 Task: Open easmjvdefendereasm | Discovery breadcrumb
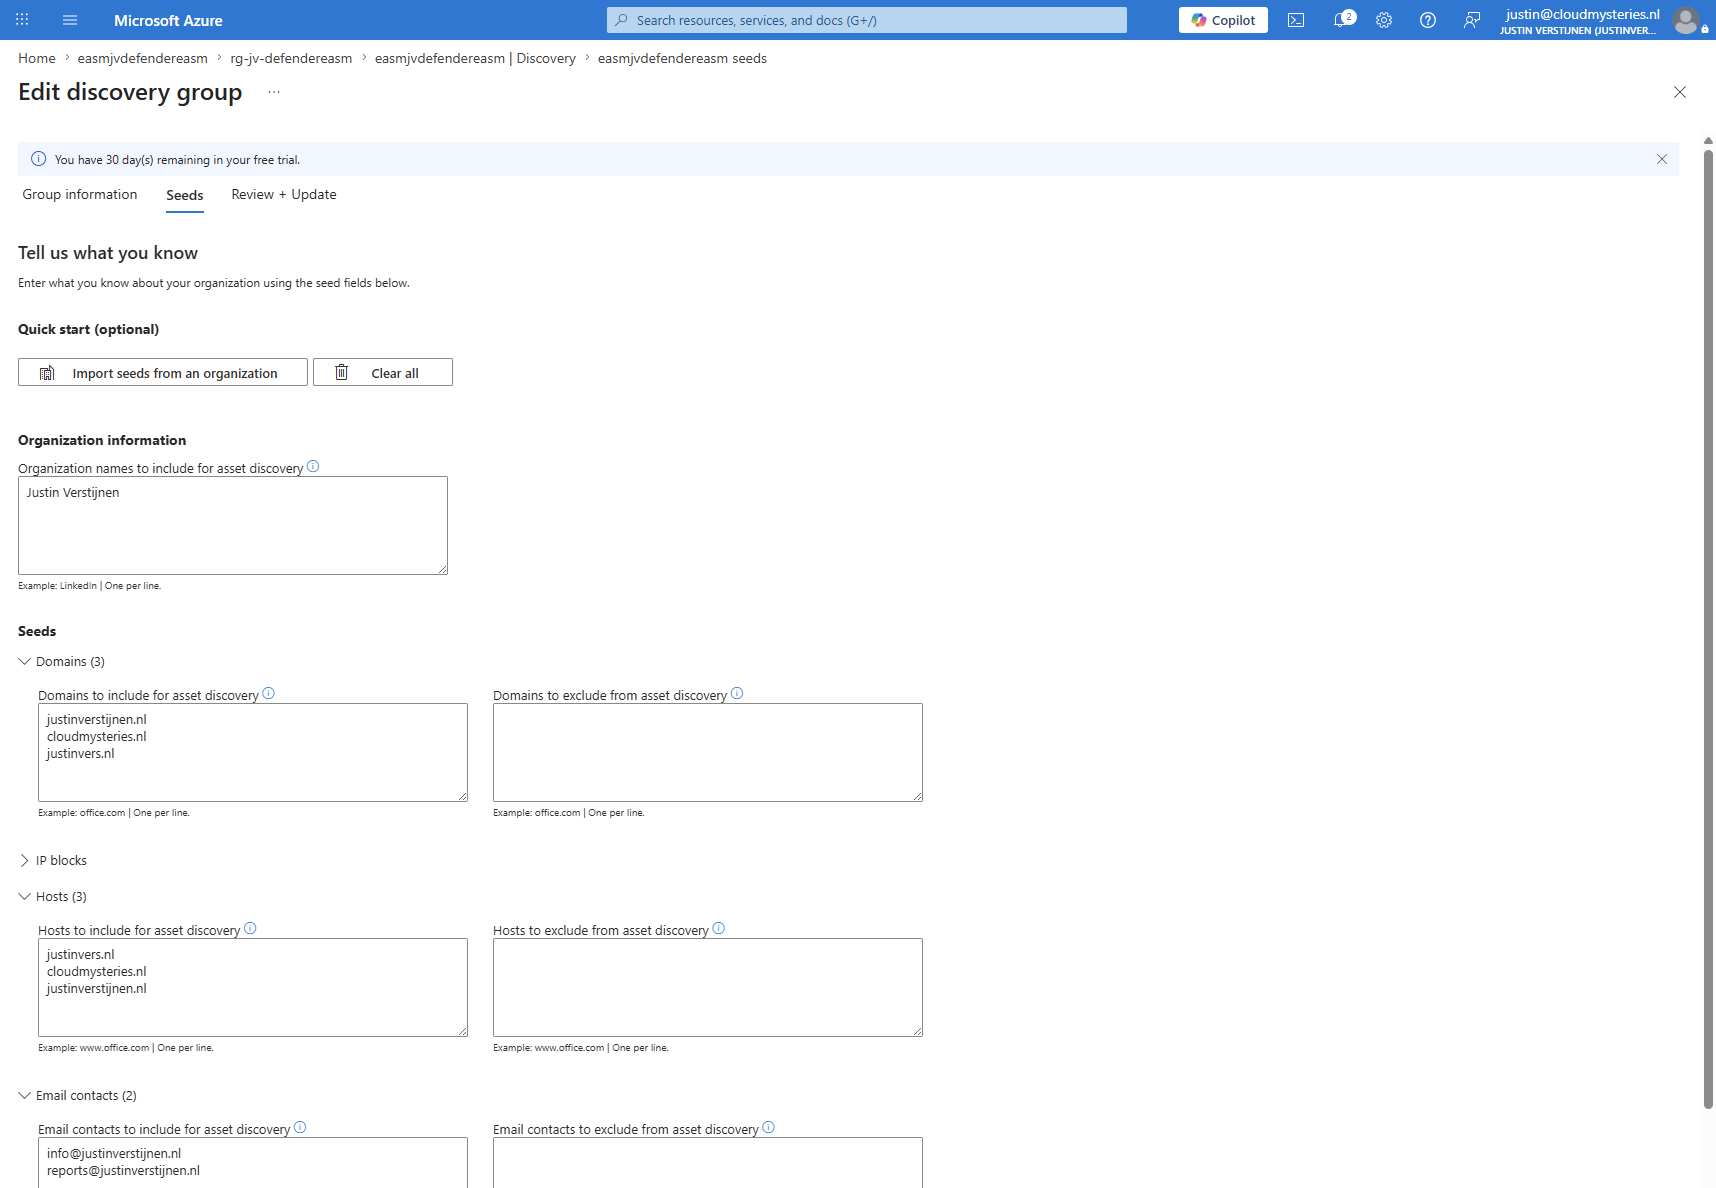475,58
